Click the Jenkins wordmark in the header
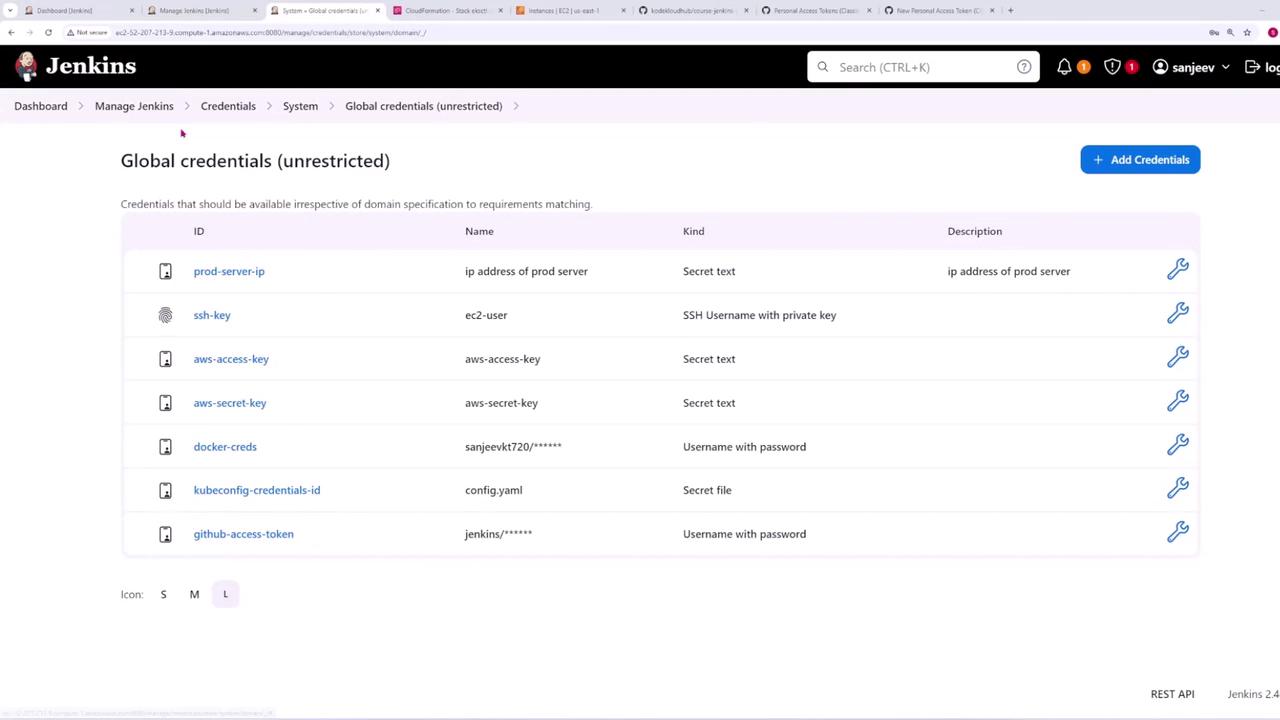Viewport: 1280px width, 720px height. click(x=91, y=66)
